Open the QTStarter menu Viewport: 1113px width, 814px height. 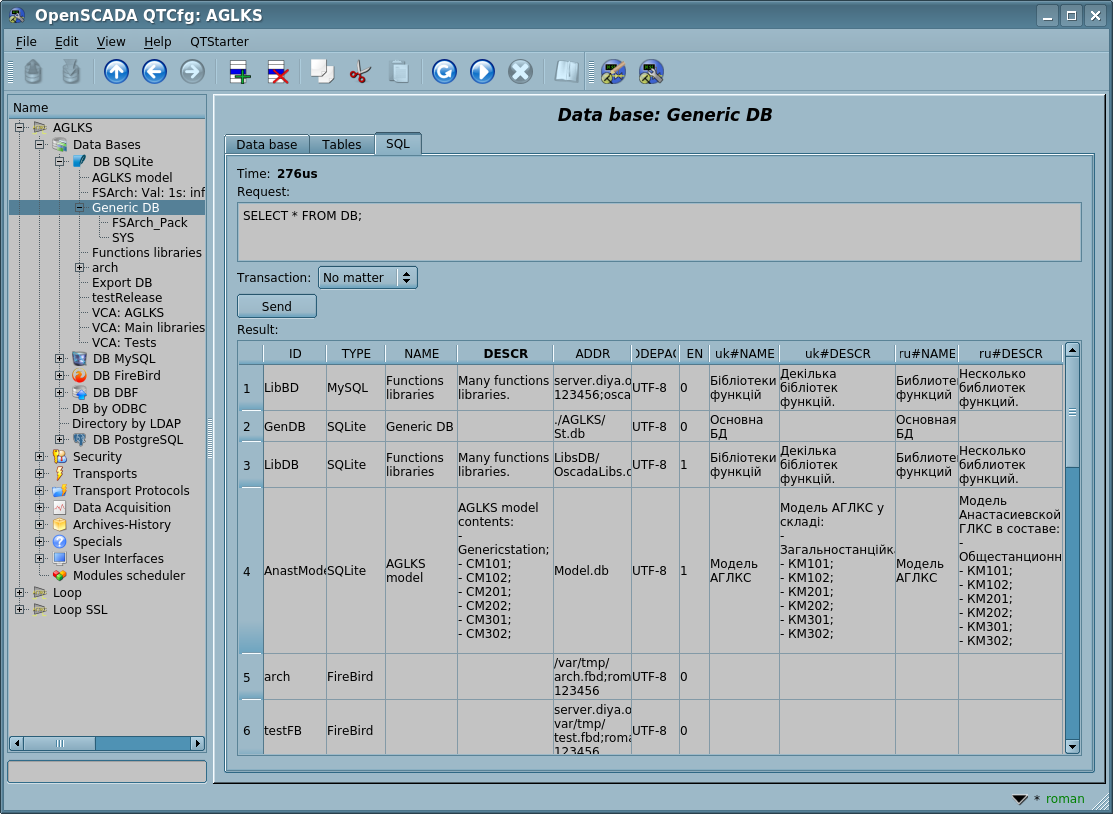[219, 42]
